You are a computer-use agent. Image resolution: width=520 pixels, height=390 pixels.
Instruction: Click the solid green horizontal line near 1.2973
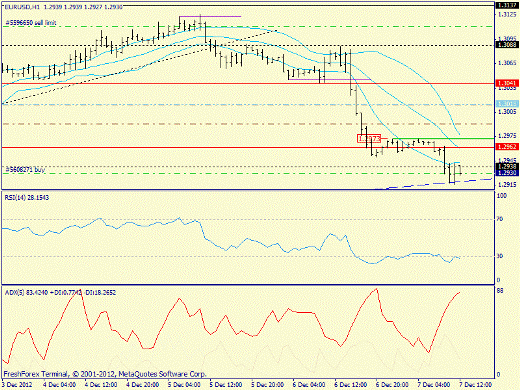[x=443, y=138]
